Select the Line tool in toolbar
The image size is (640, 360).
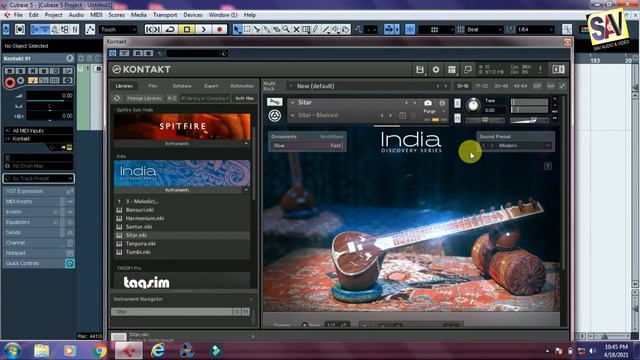click(x=326, y=29)
